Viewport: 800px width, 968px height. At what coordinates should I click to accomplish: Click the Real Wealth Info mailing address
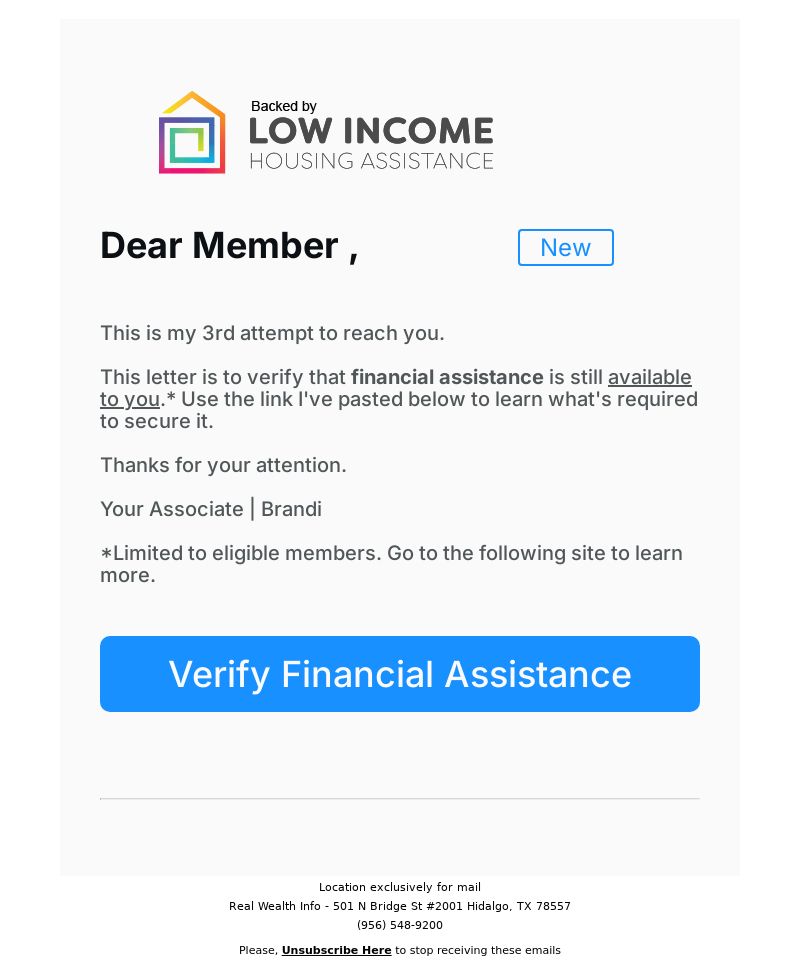(400, 906)
